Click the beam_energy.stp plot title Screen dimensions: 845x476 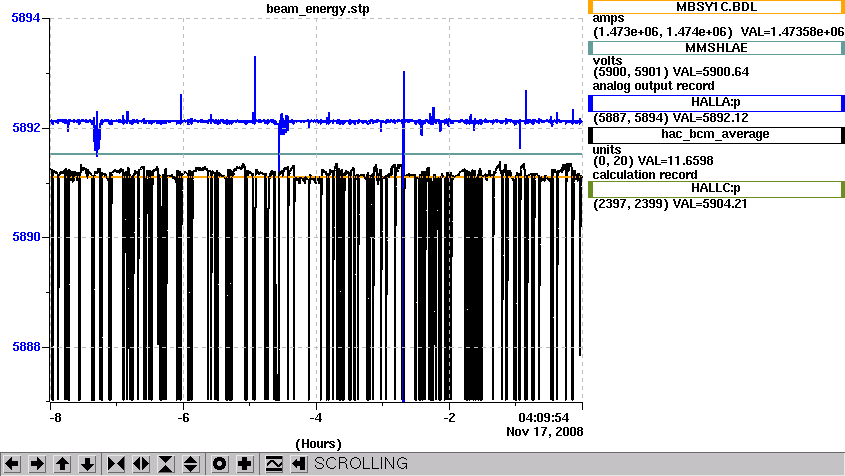(318, 9)
